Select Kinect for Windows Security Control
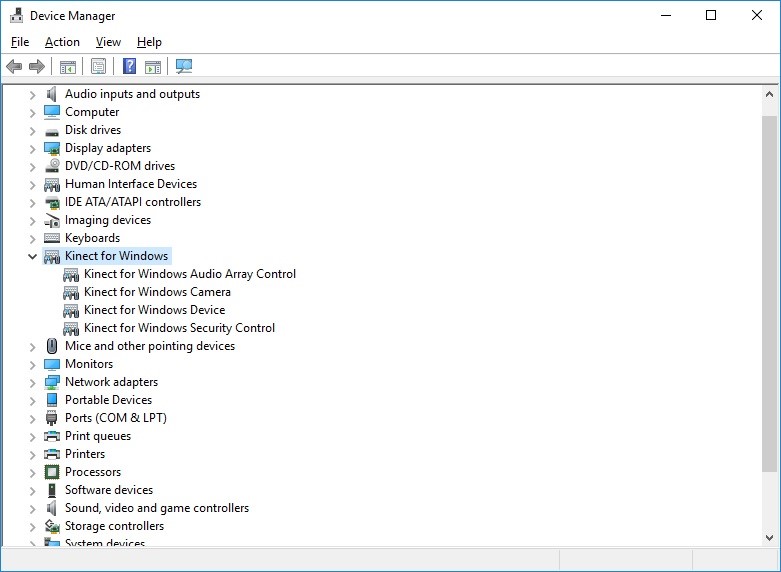This screenshot has width=781, height=572. 179,328
